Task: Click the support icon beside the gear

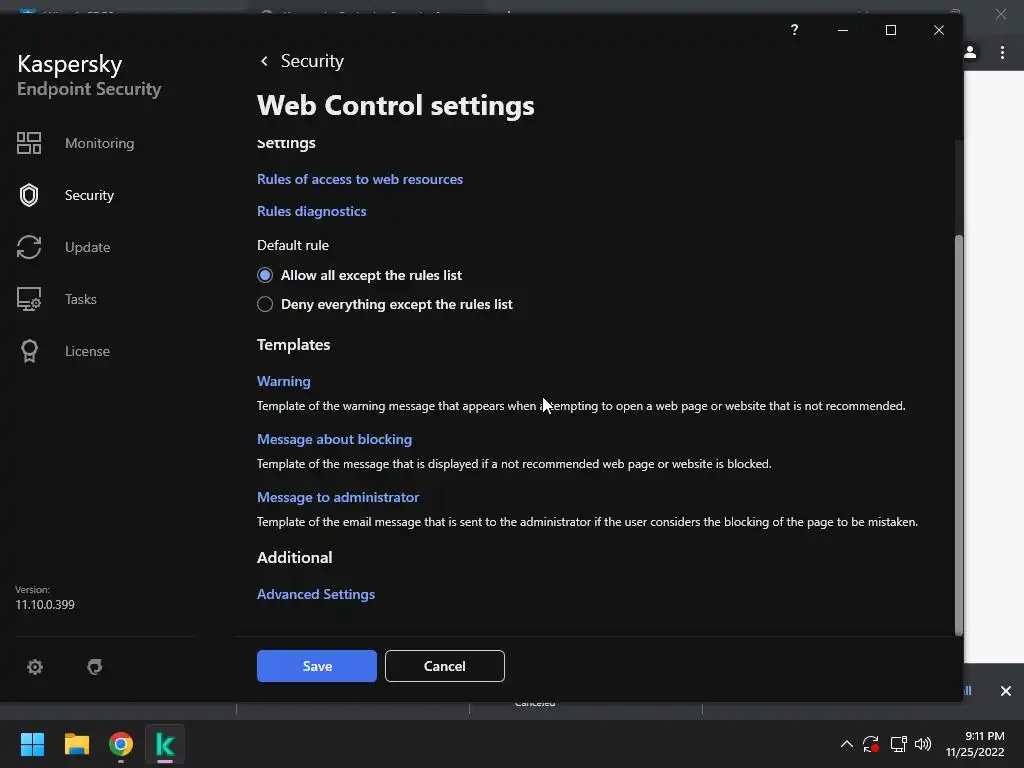Action: [x=95, y=667]
